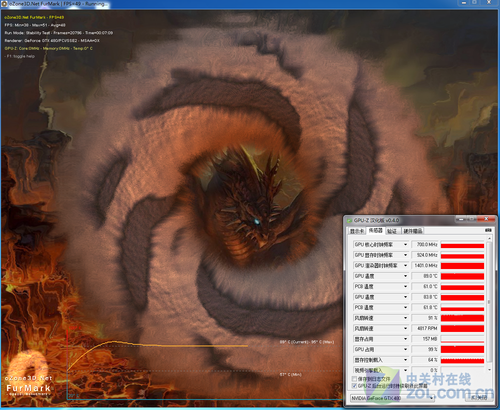Click the current/max temperature label on FurMark graph

coord(307,342)
